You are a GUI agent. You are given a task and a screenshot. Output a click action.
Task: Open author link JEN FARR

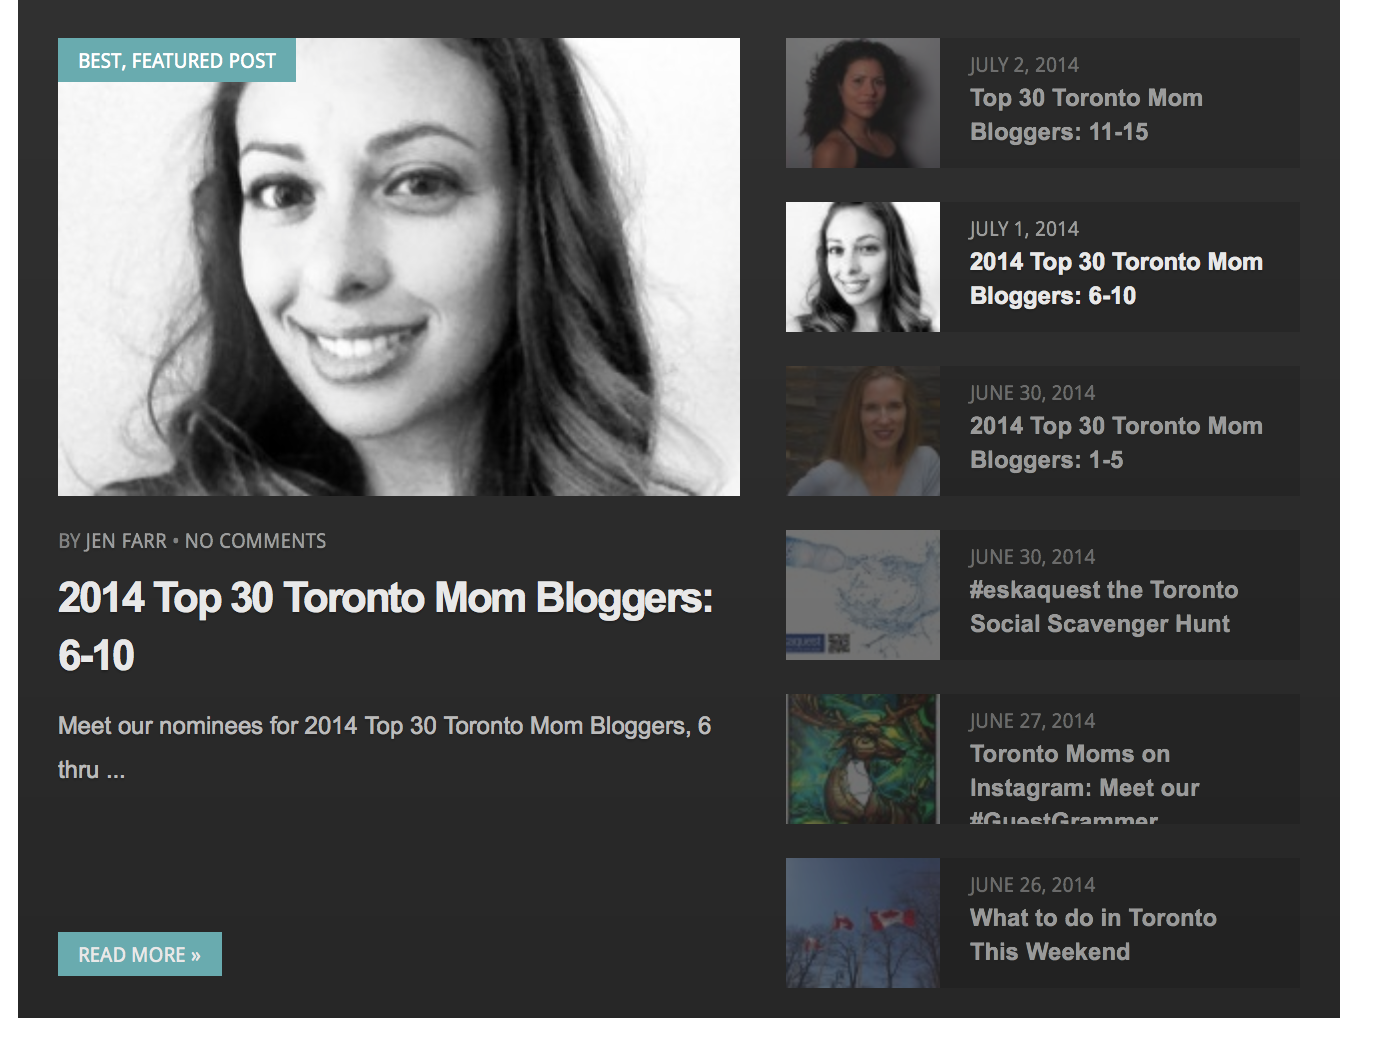[x=126, y=541]
